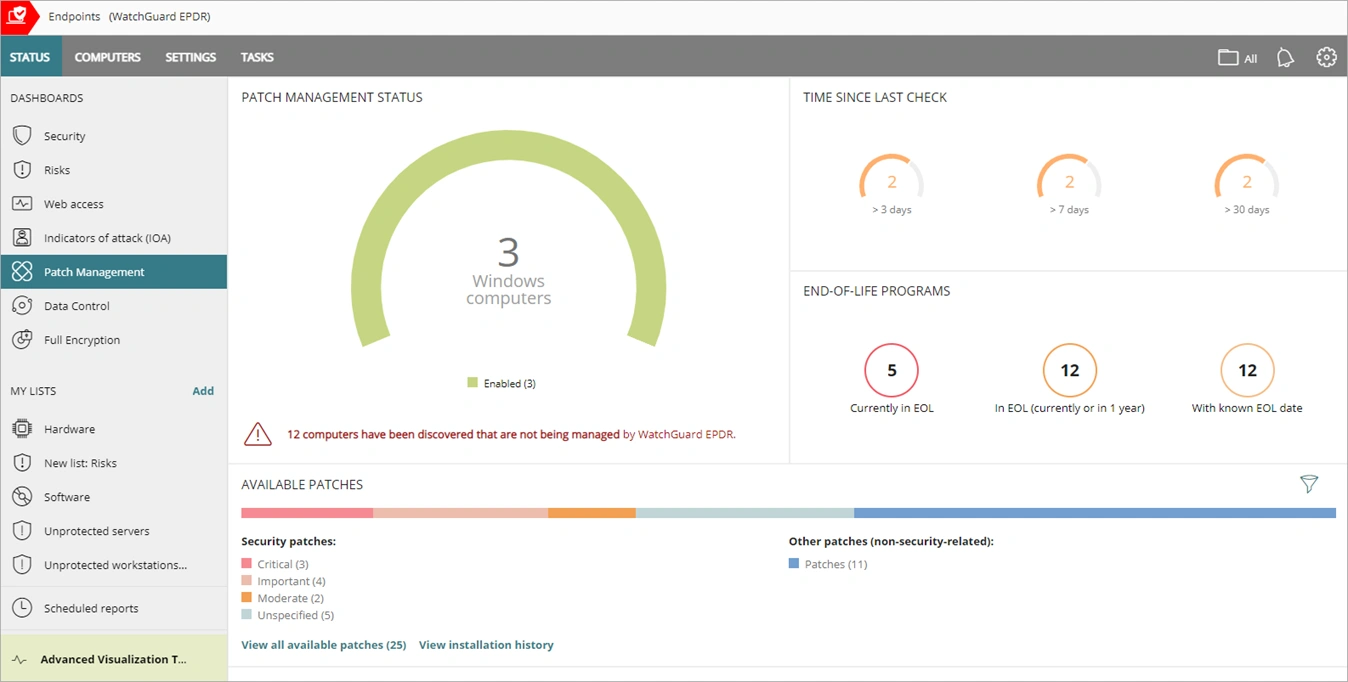
Task: Click the folder icon beside All
Action: pyautogui.click(x=1228, y=58)
